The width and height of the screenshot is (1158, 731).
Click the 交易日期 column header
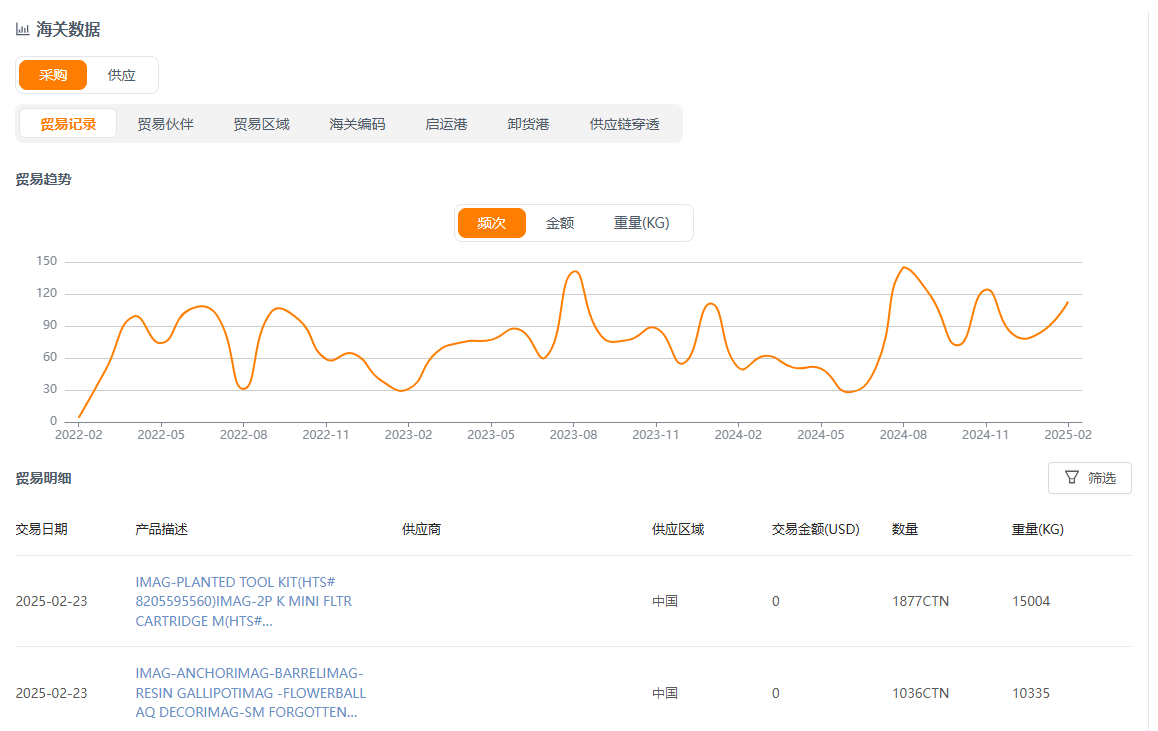tap(41, 529)
